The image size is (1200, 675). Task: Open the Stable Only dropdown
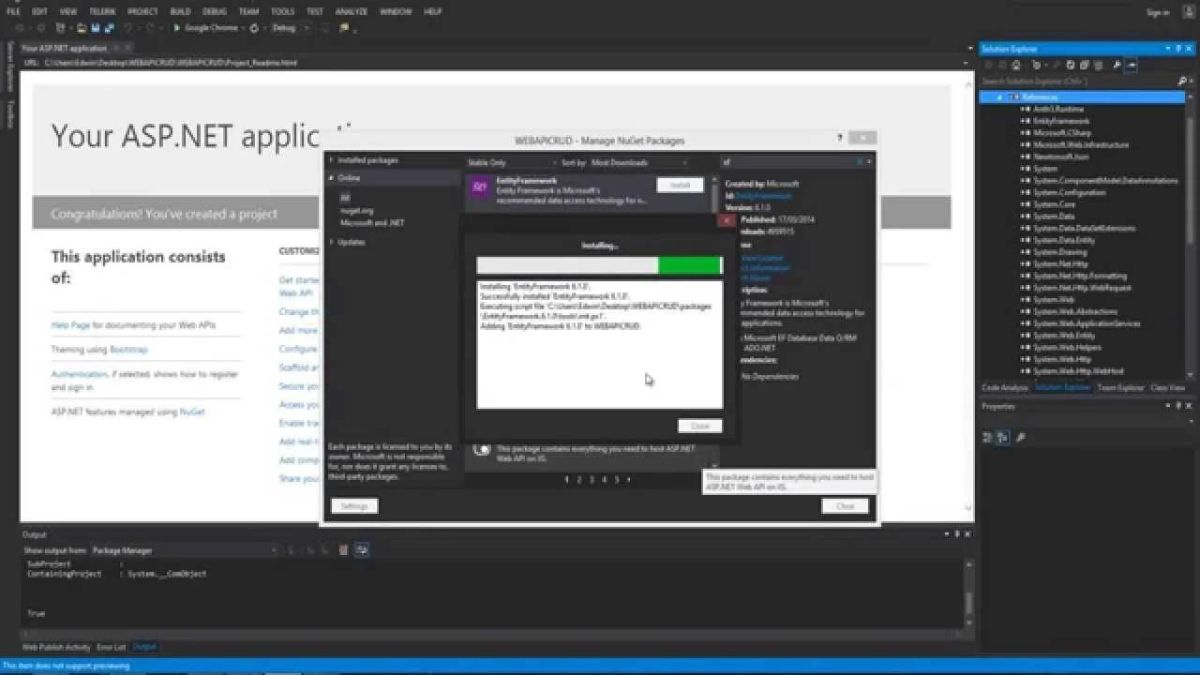[511, 162]
